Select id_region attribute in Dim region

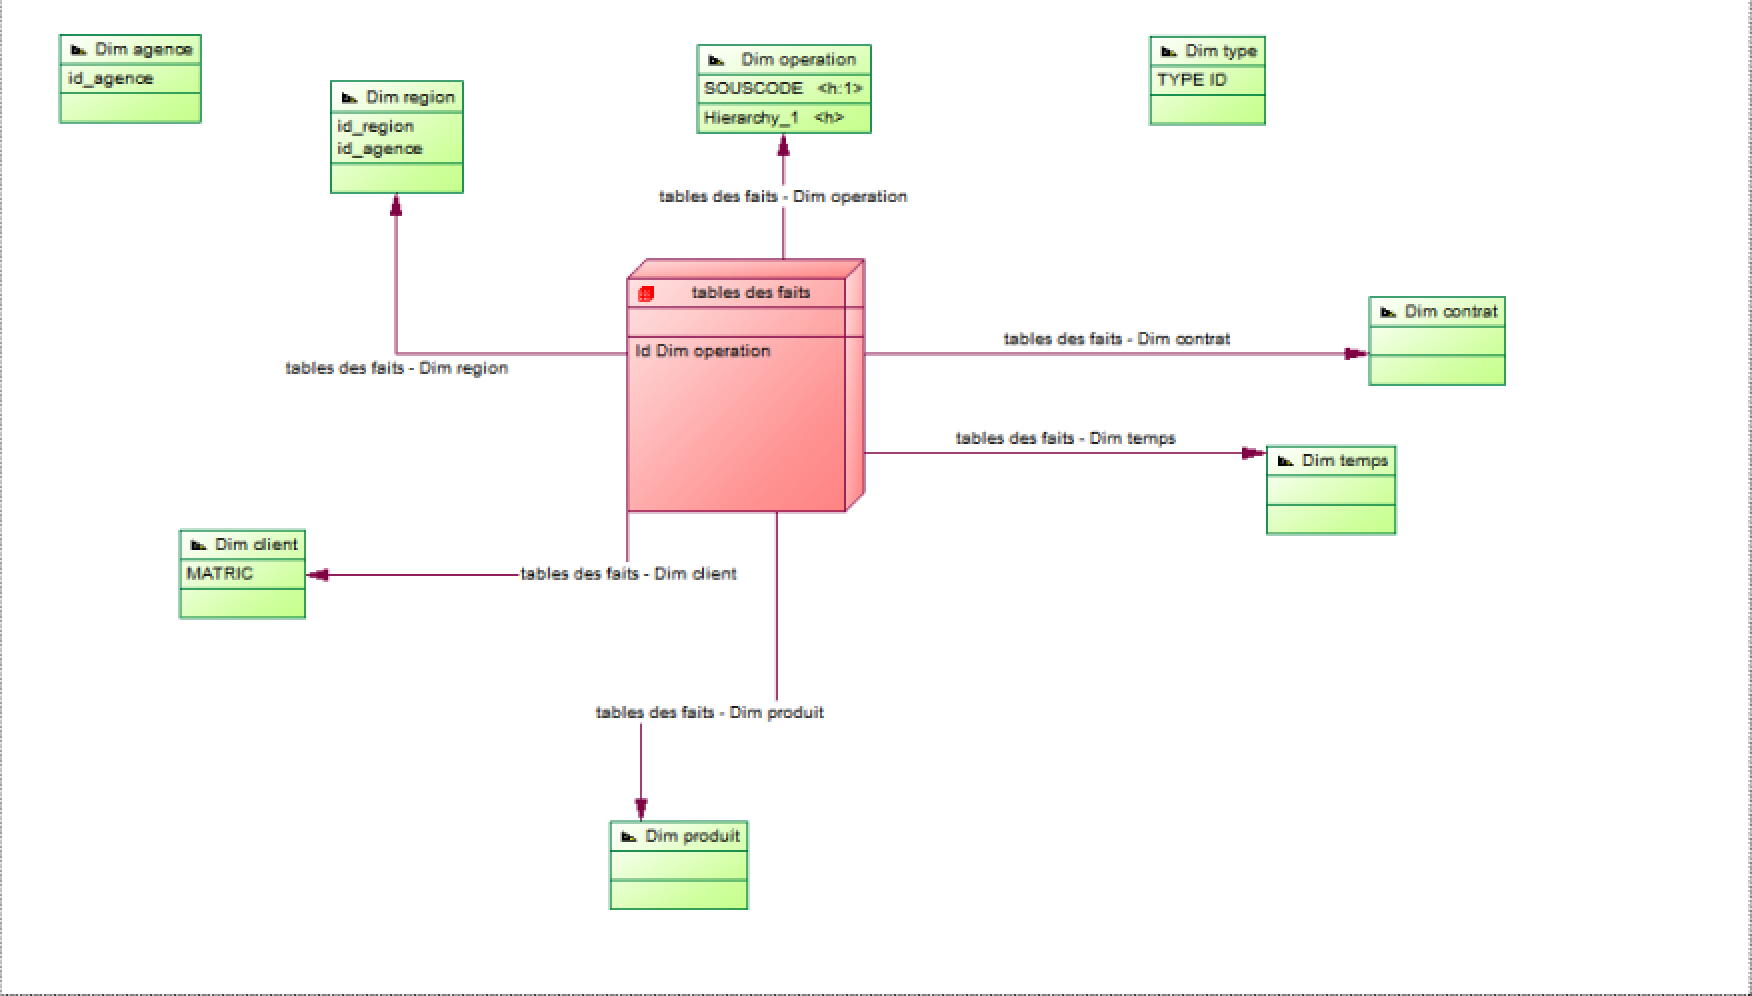click(376, 126)
